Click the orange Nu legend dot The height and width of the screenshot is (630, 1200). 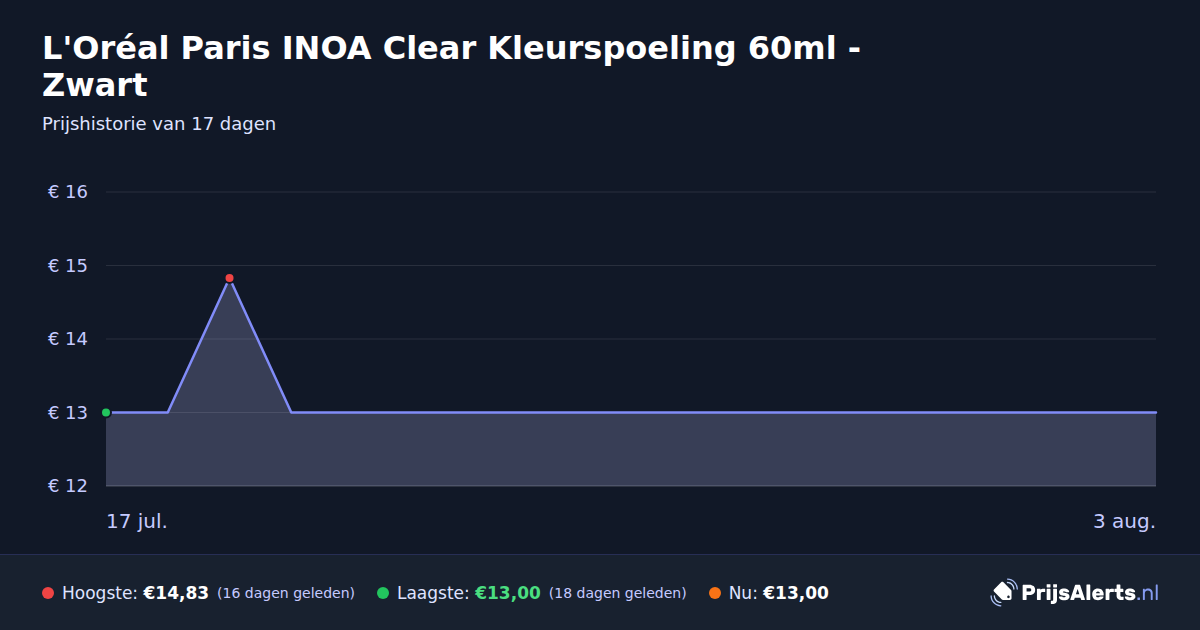[x=715, y=593]
